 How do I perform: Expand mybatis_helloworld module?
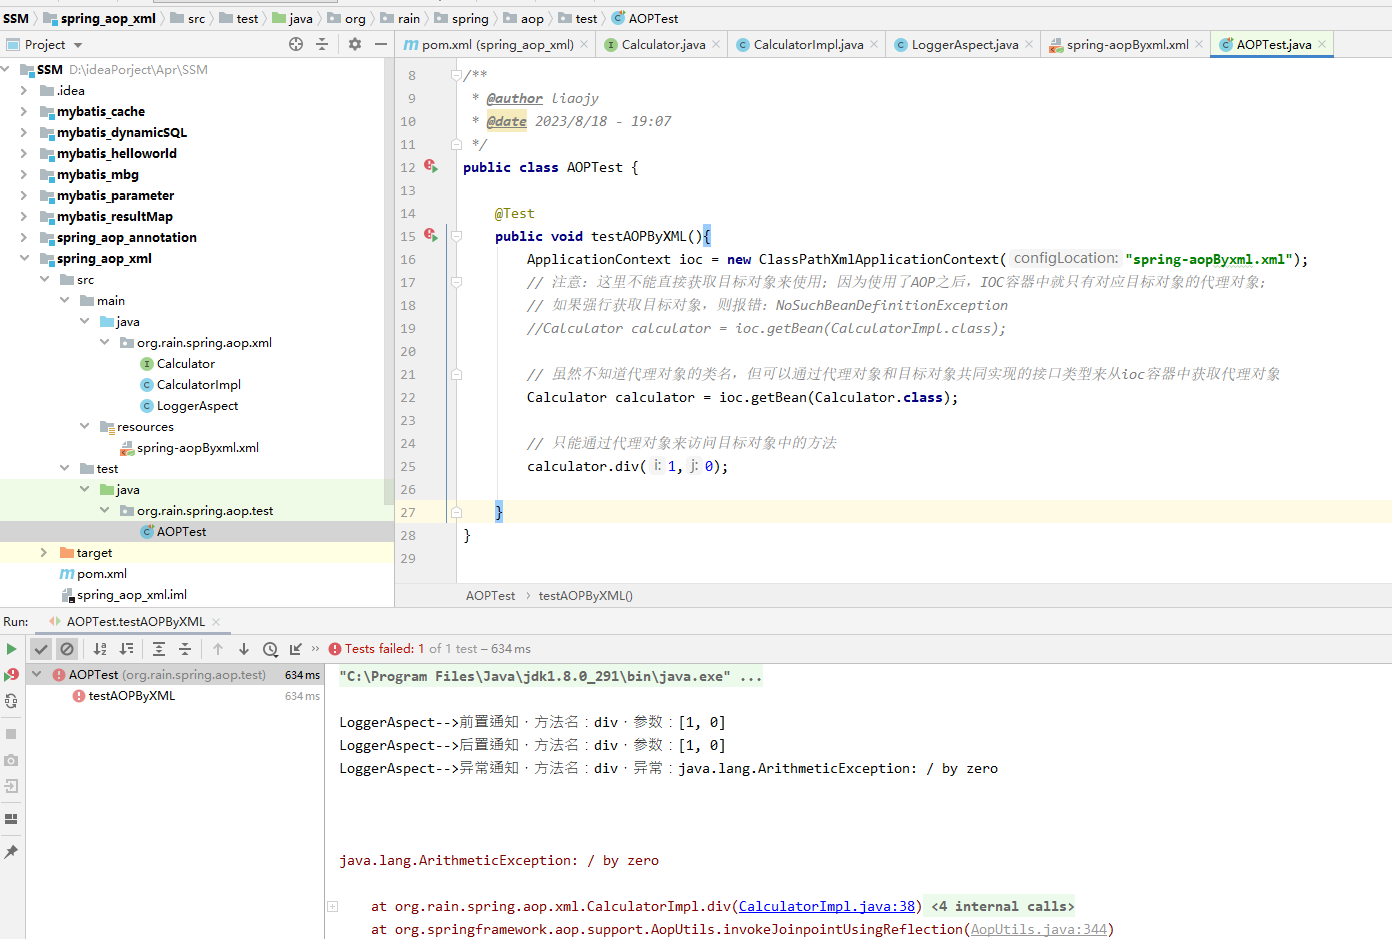[x=23, y=153]
